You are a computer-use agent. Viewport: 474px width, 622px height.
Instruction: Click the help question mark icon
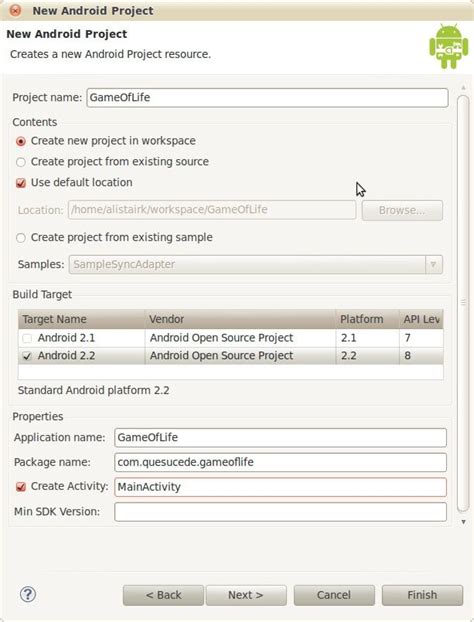[x=28, y=594]
